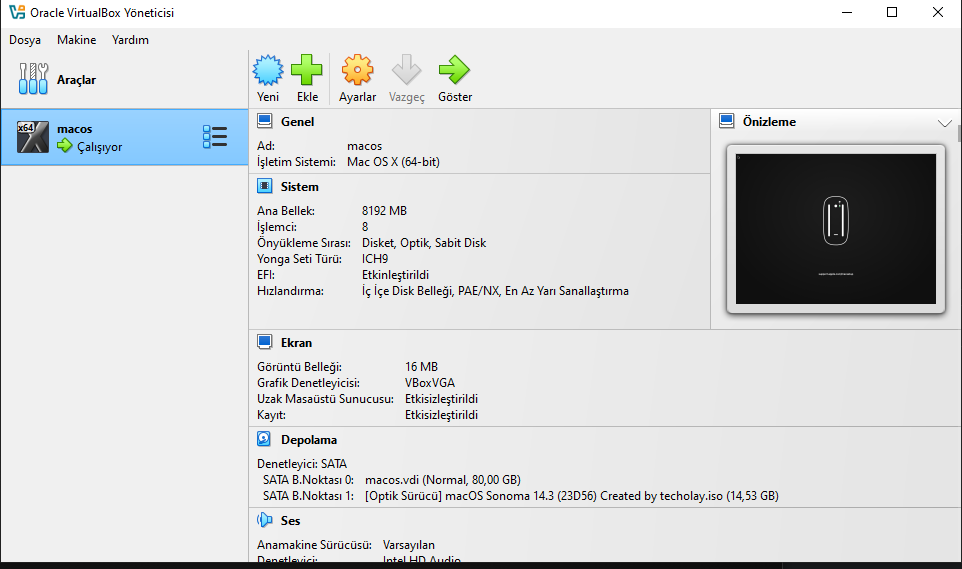962x569 pixels.
Task: Click the macos VM preview thumbnail
Action: 836,229
